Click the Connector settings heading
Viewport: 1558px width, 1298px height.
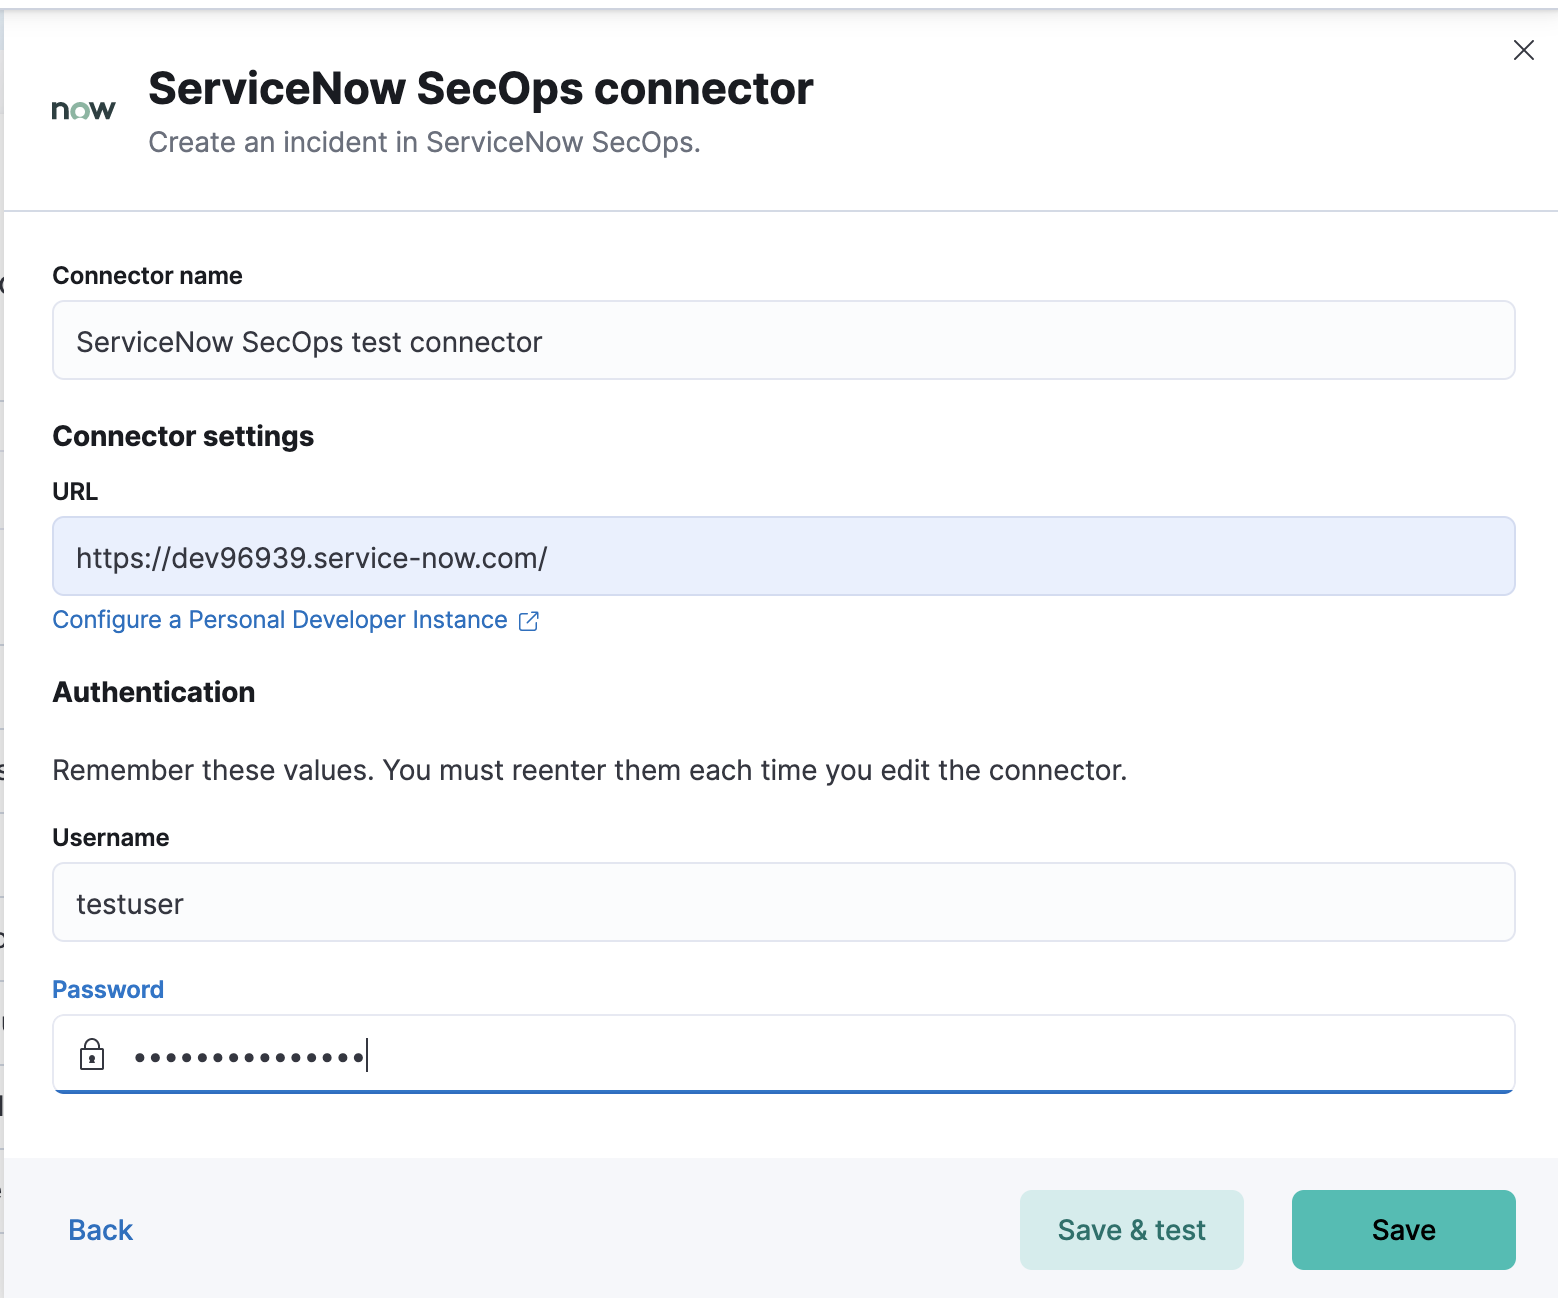(x=183, y=436)
